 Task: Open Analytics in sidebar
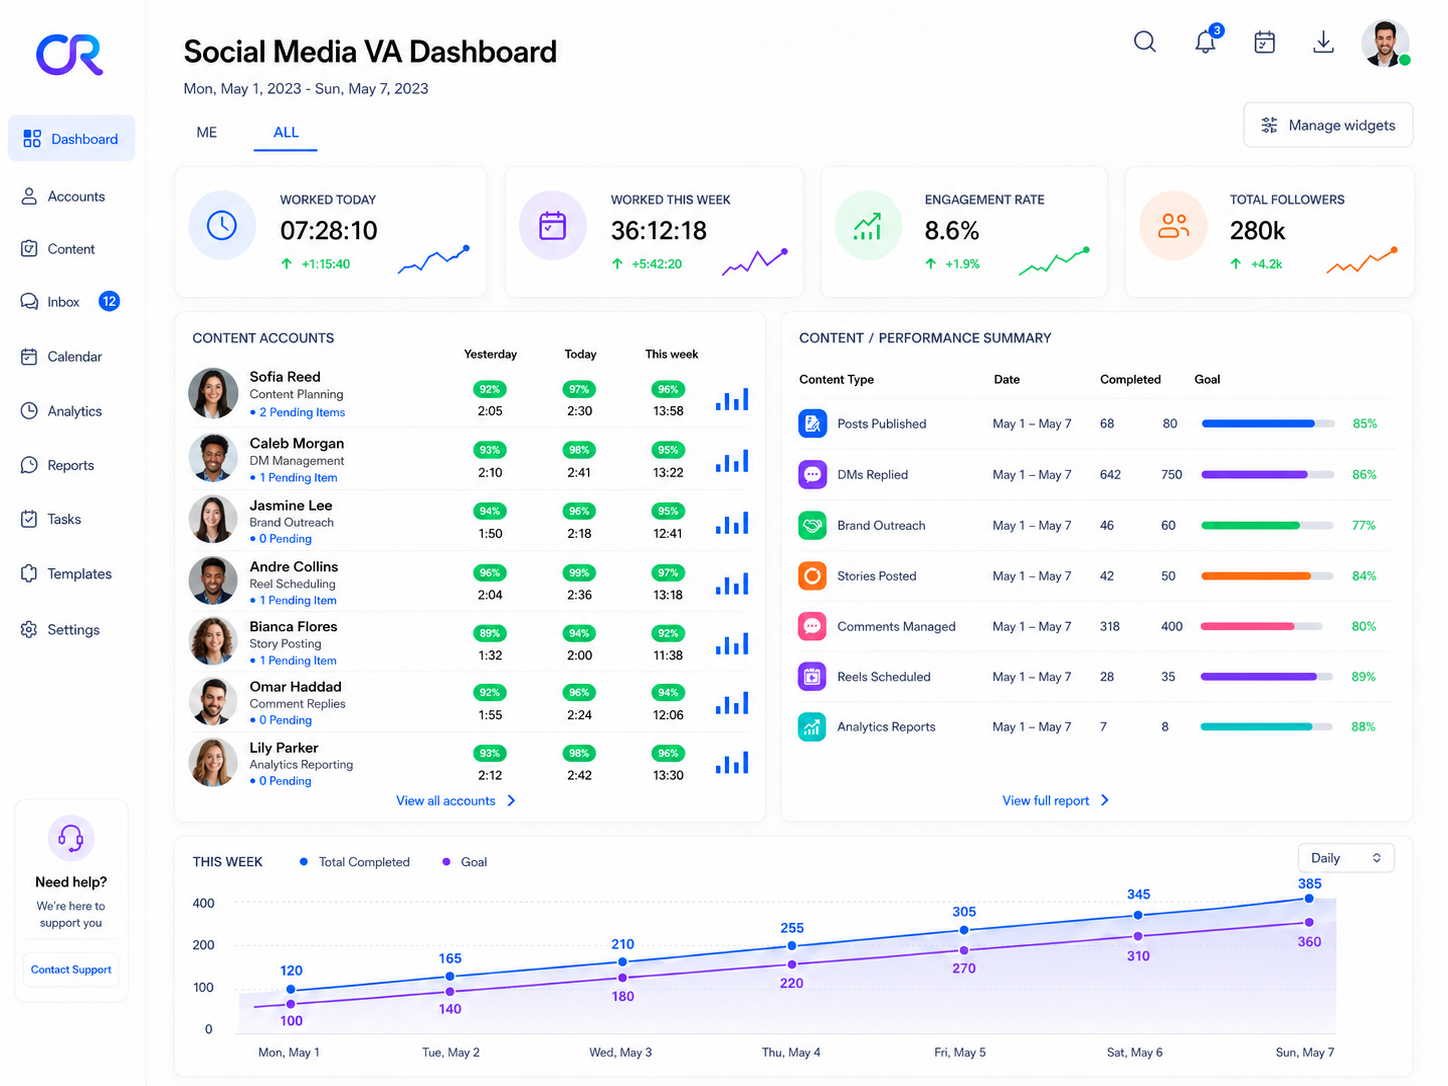[61, 411]
